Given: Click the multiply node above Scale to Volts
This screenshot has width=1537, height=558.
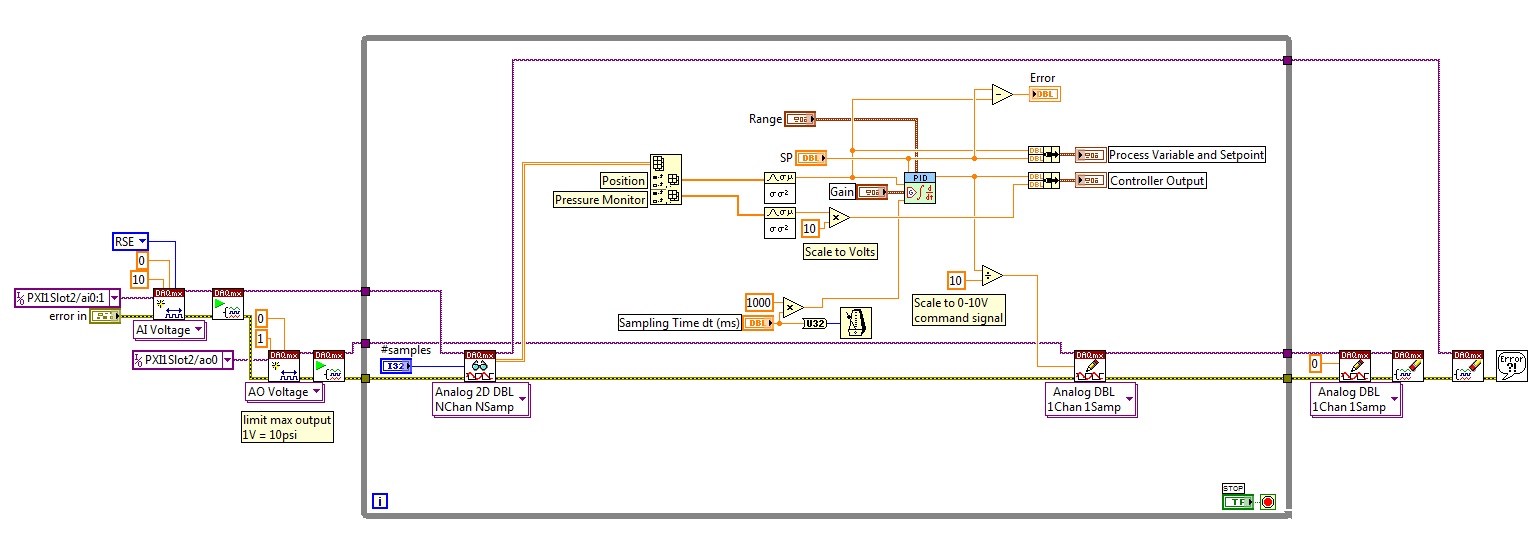Looking at the screenshot, I should pyautogui.click(x=838, y=219).
